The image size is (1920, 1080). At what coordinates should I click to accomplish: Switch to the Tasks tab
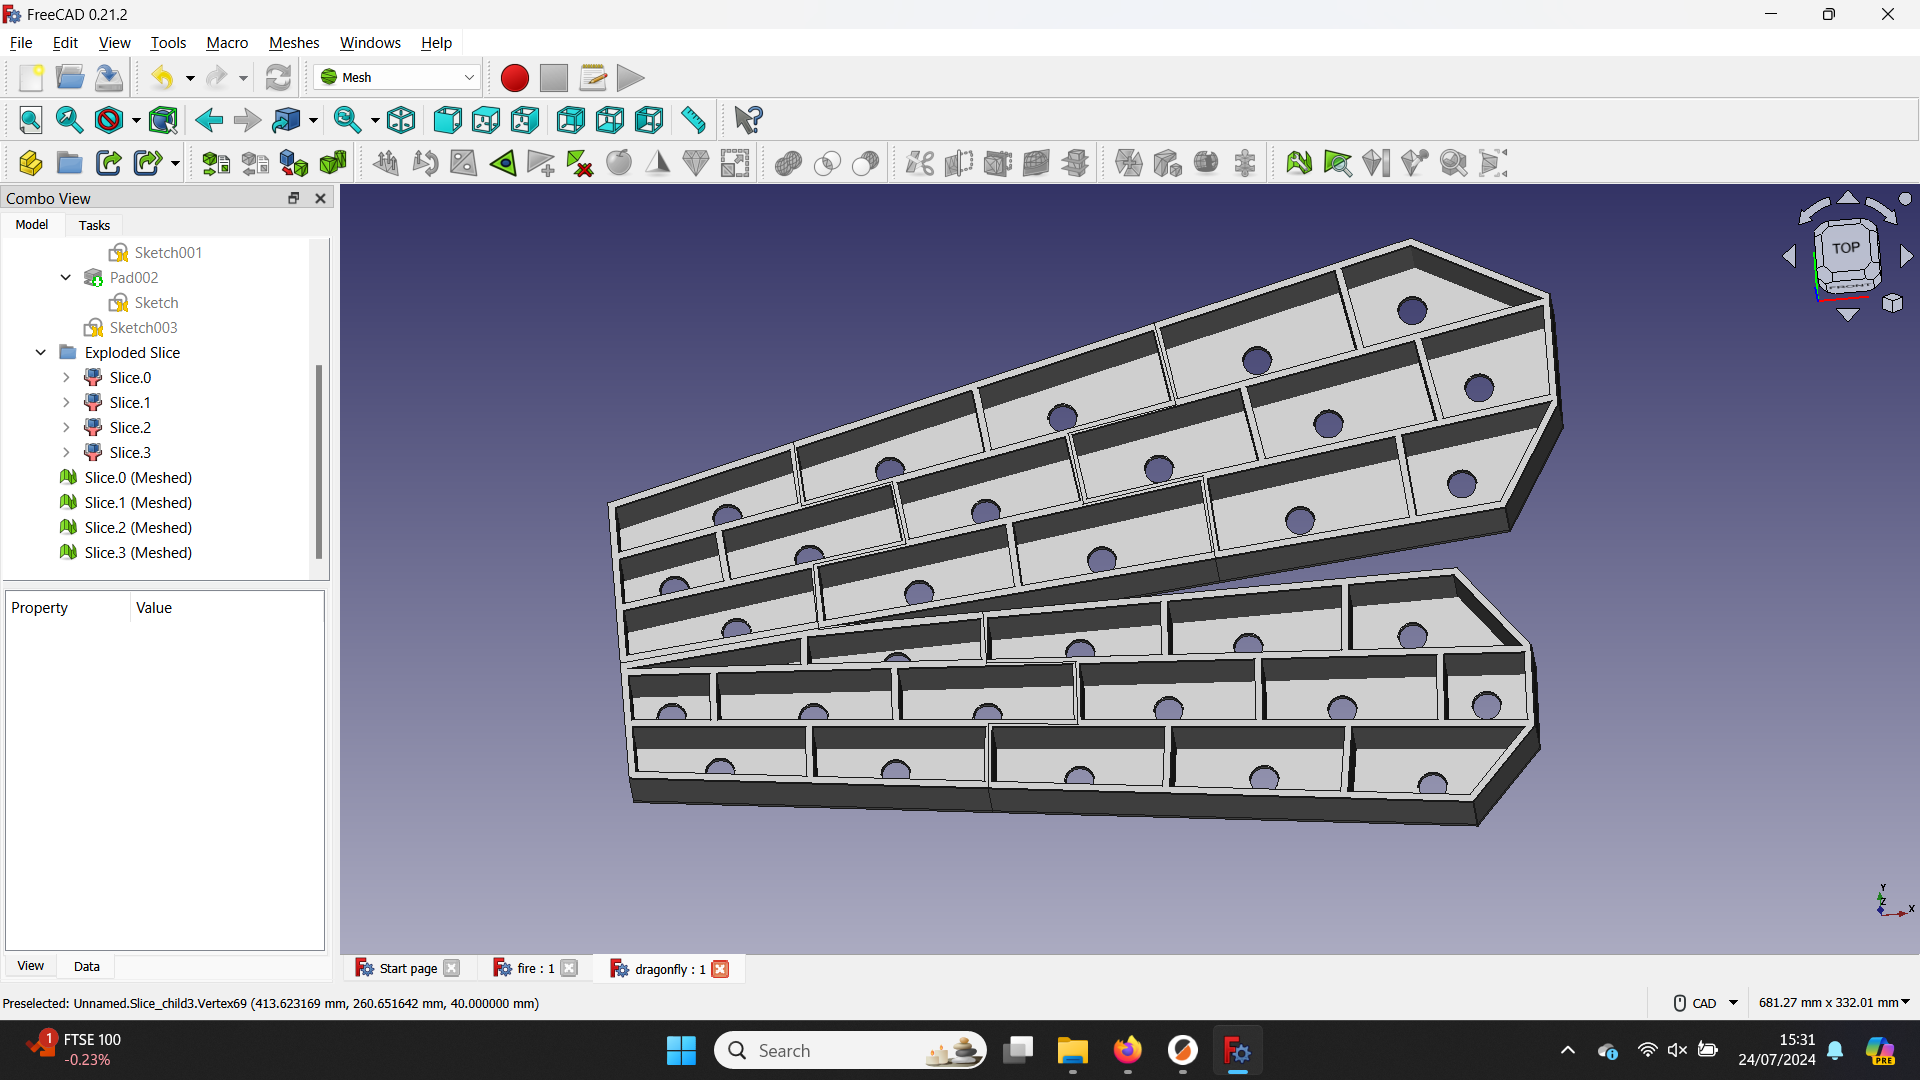click(92, 224)
